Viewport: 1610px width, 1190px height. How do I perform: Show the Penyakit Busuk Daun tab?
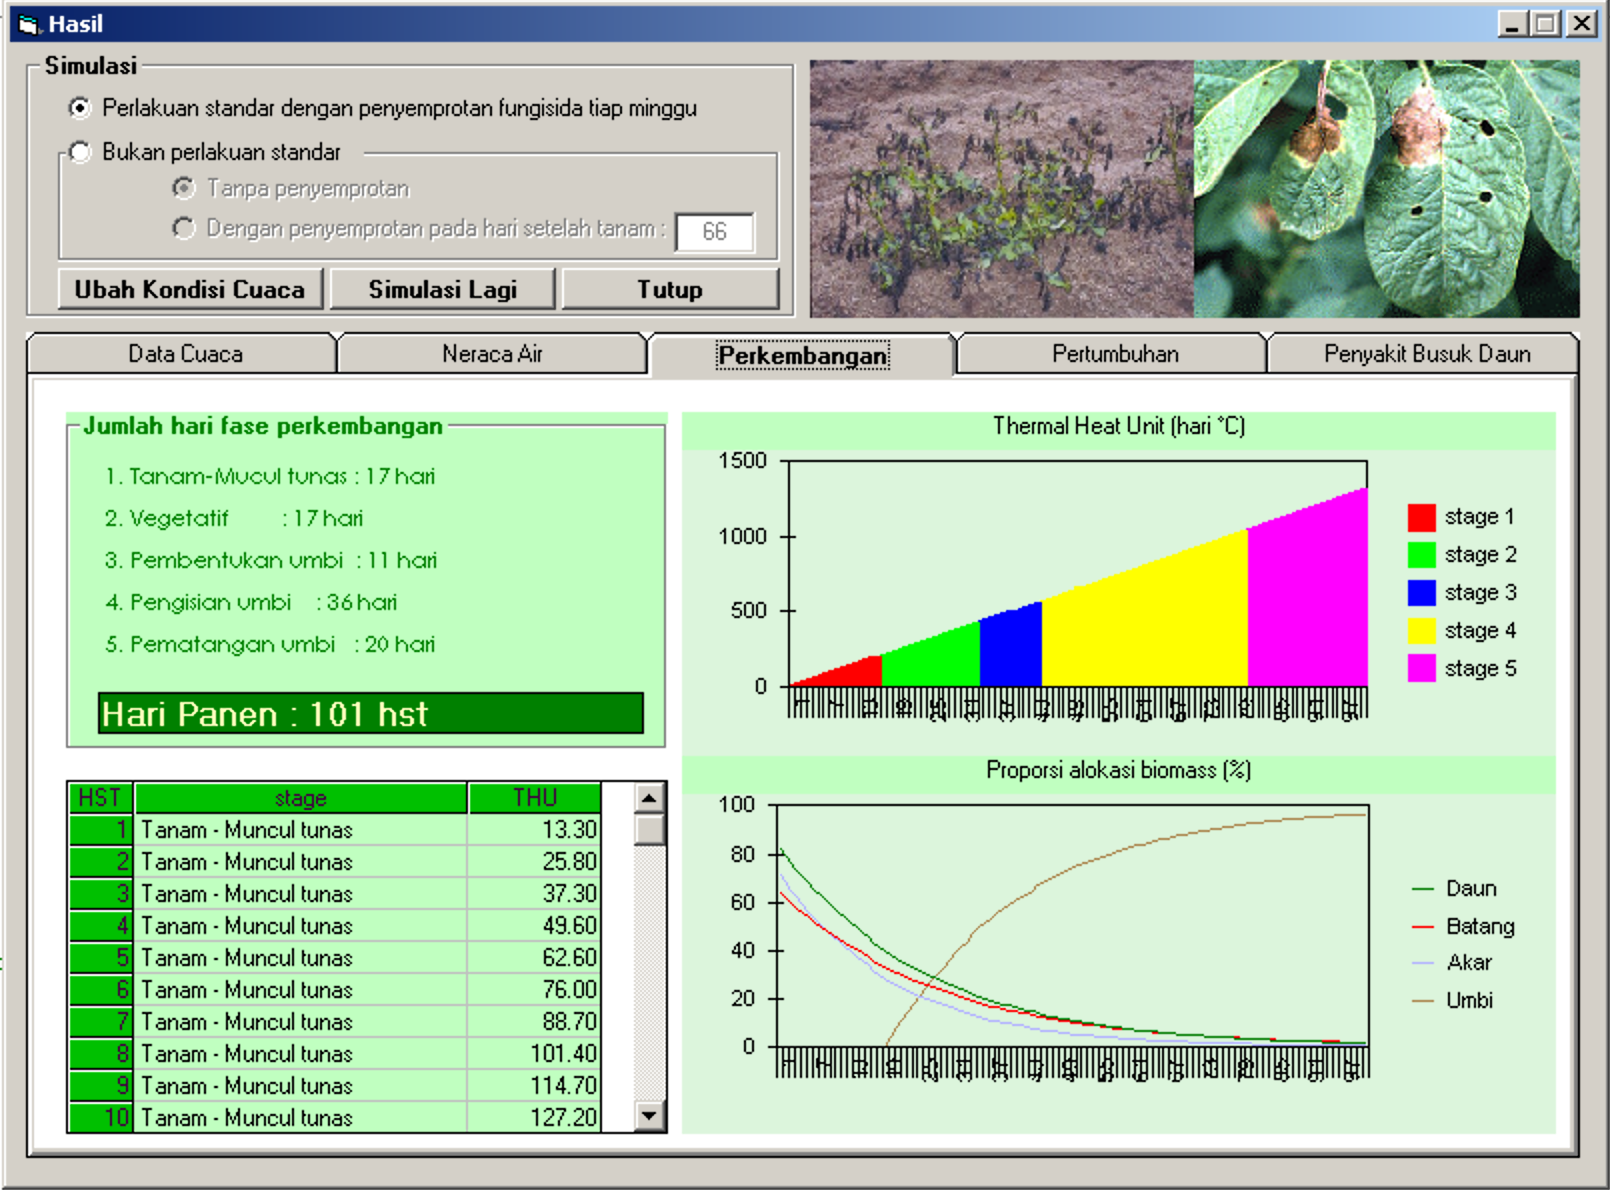pyautogui.click(x=1426, y=354)
